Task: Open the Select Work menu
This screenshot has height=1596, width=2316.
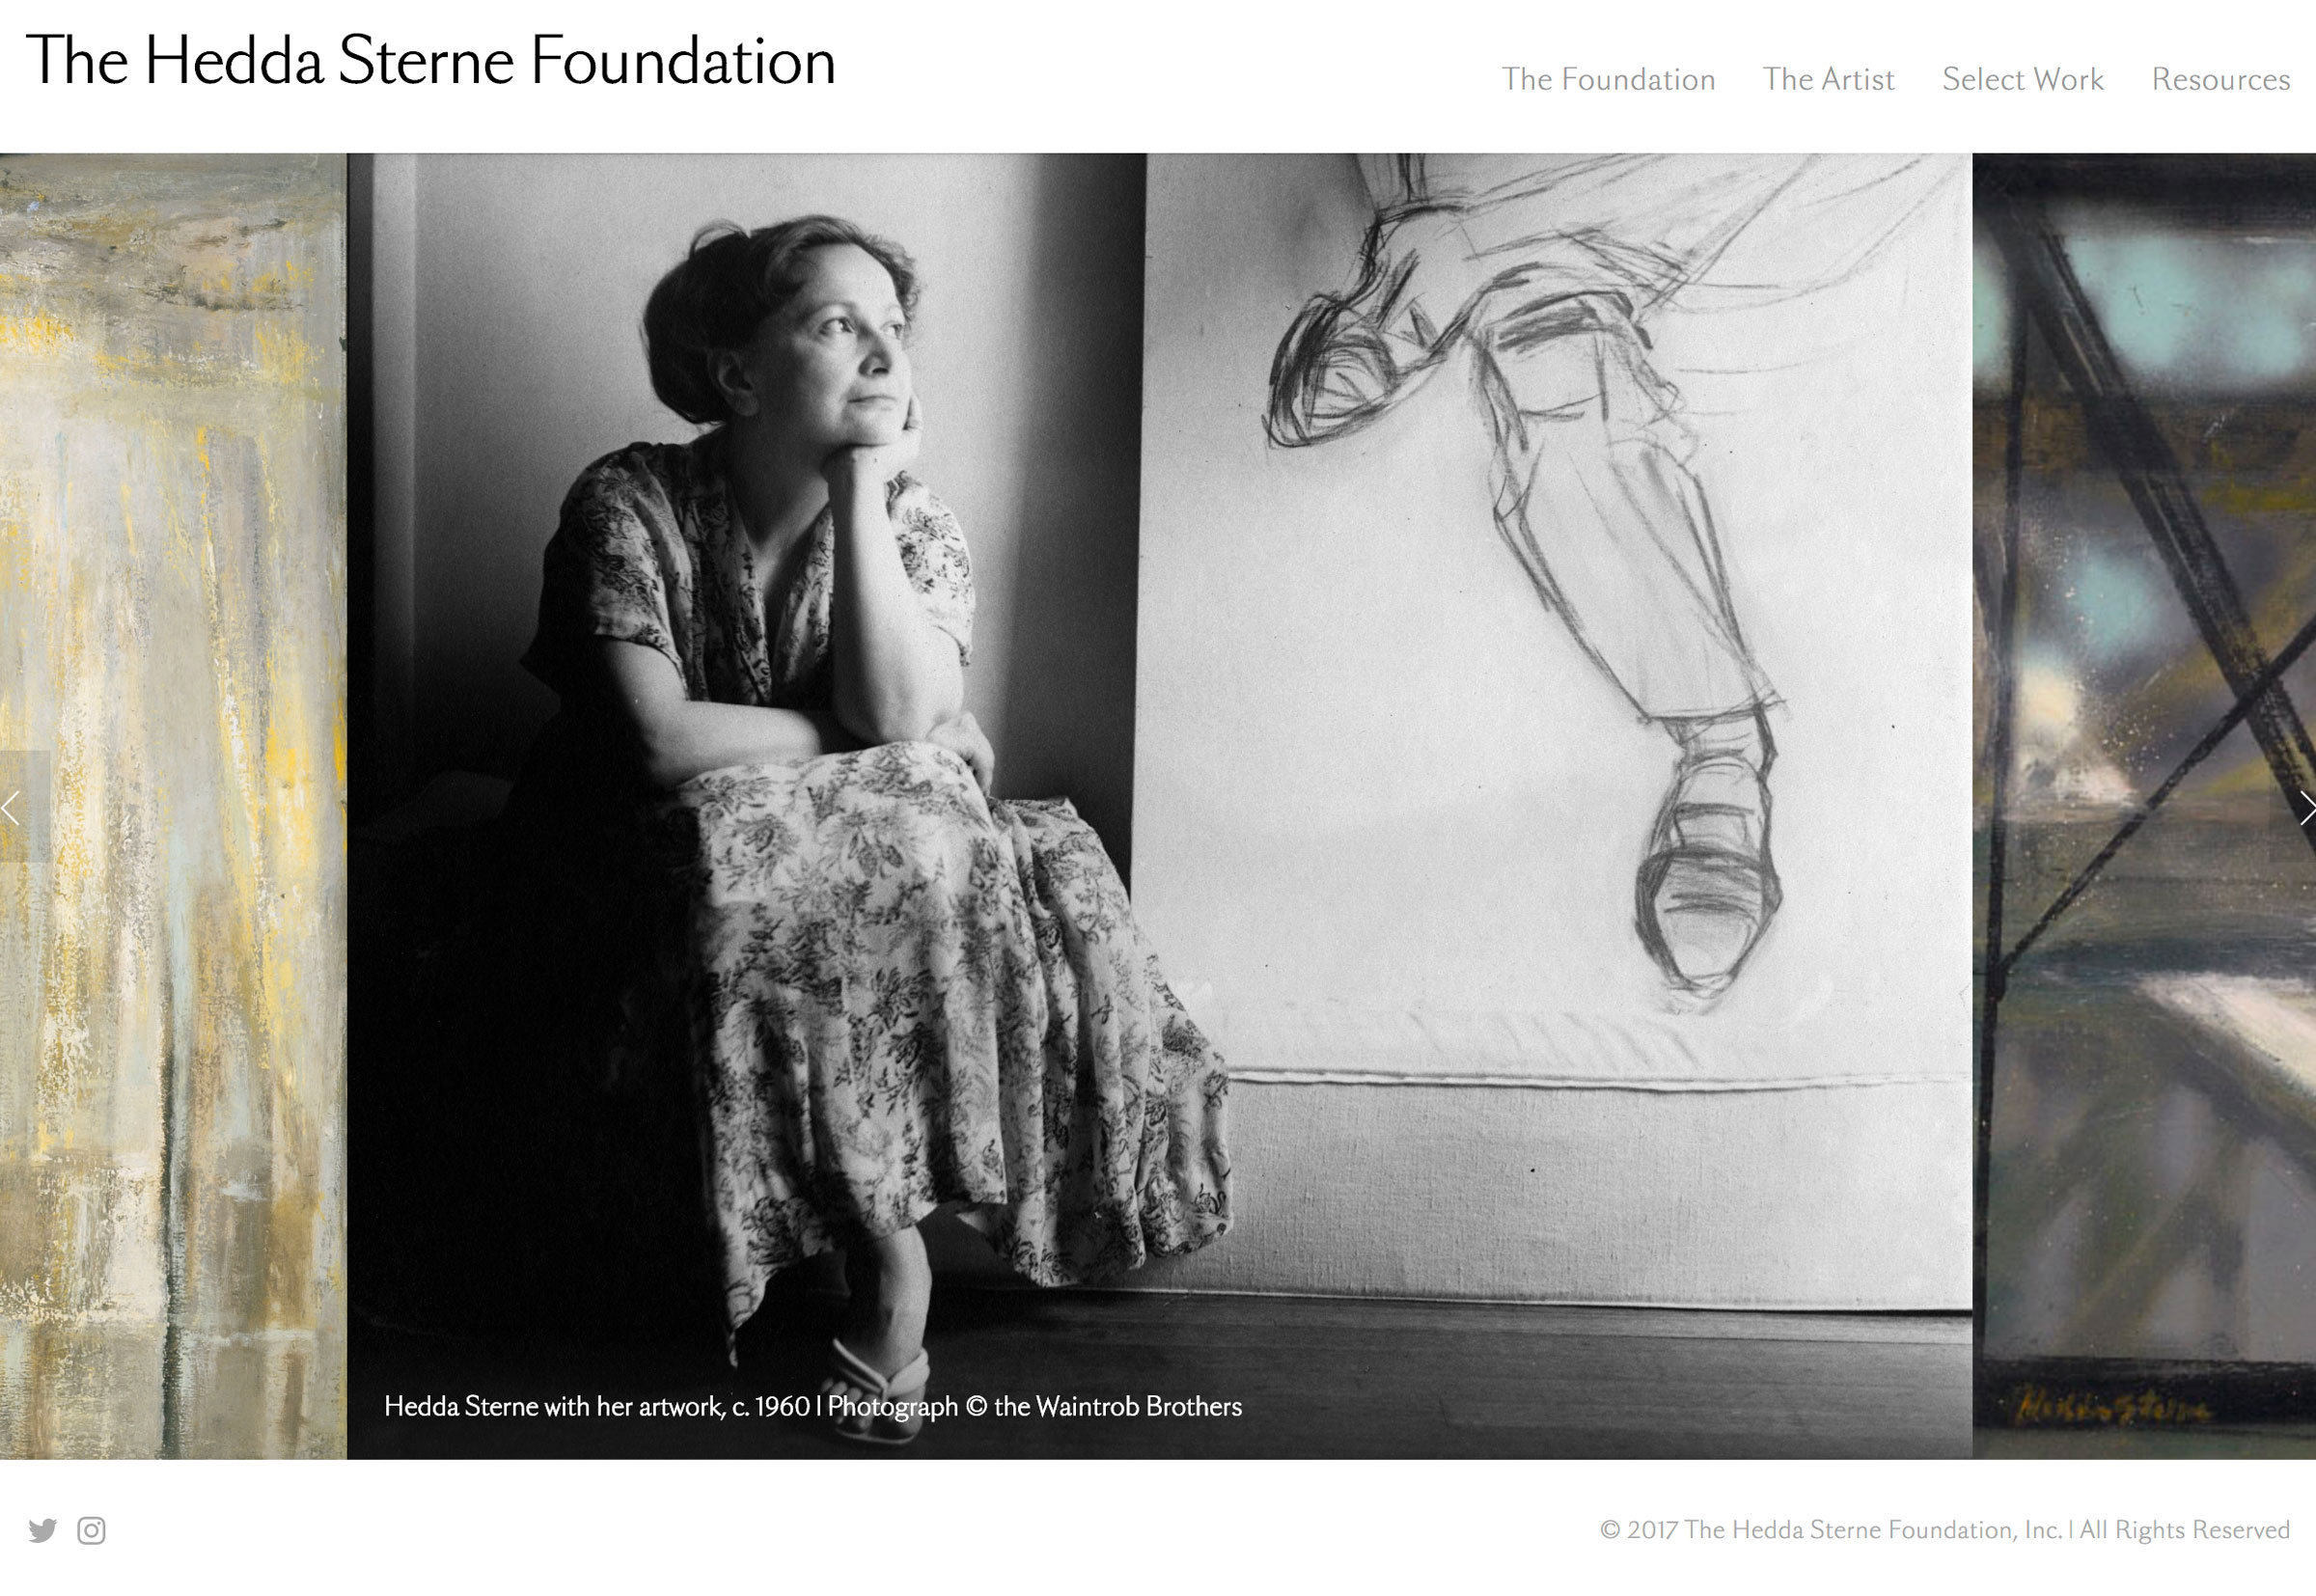Action: click(x=2022, y=79)
